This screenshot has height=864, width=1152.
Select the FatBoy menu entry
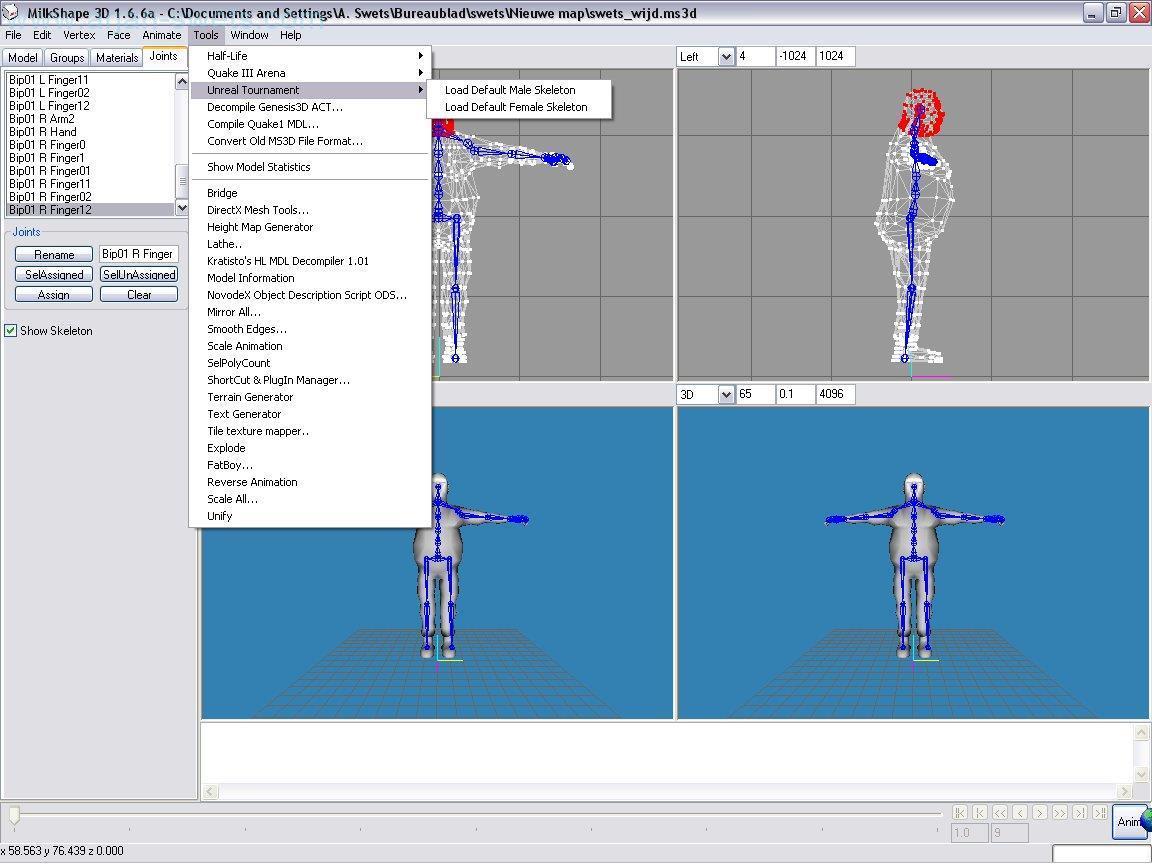point(310,465)
